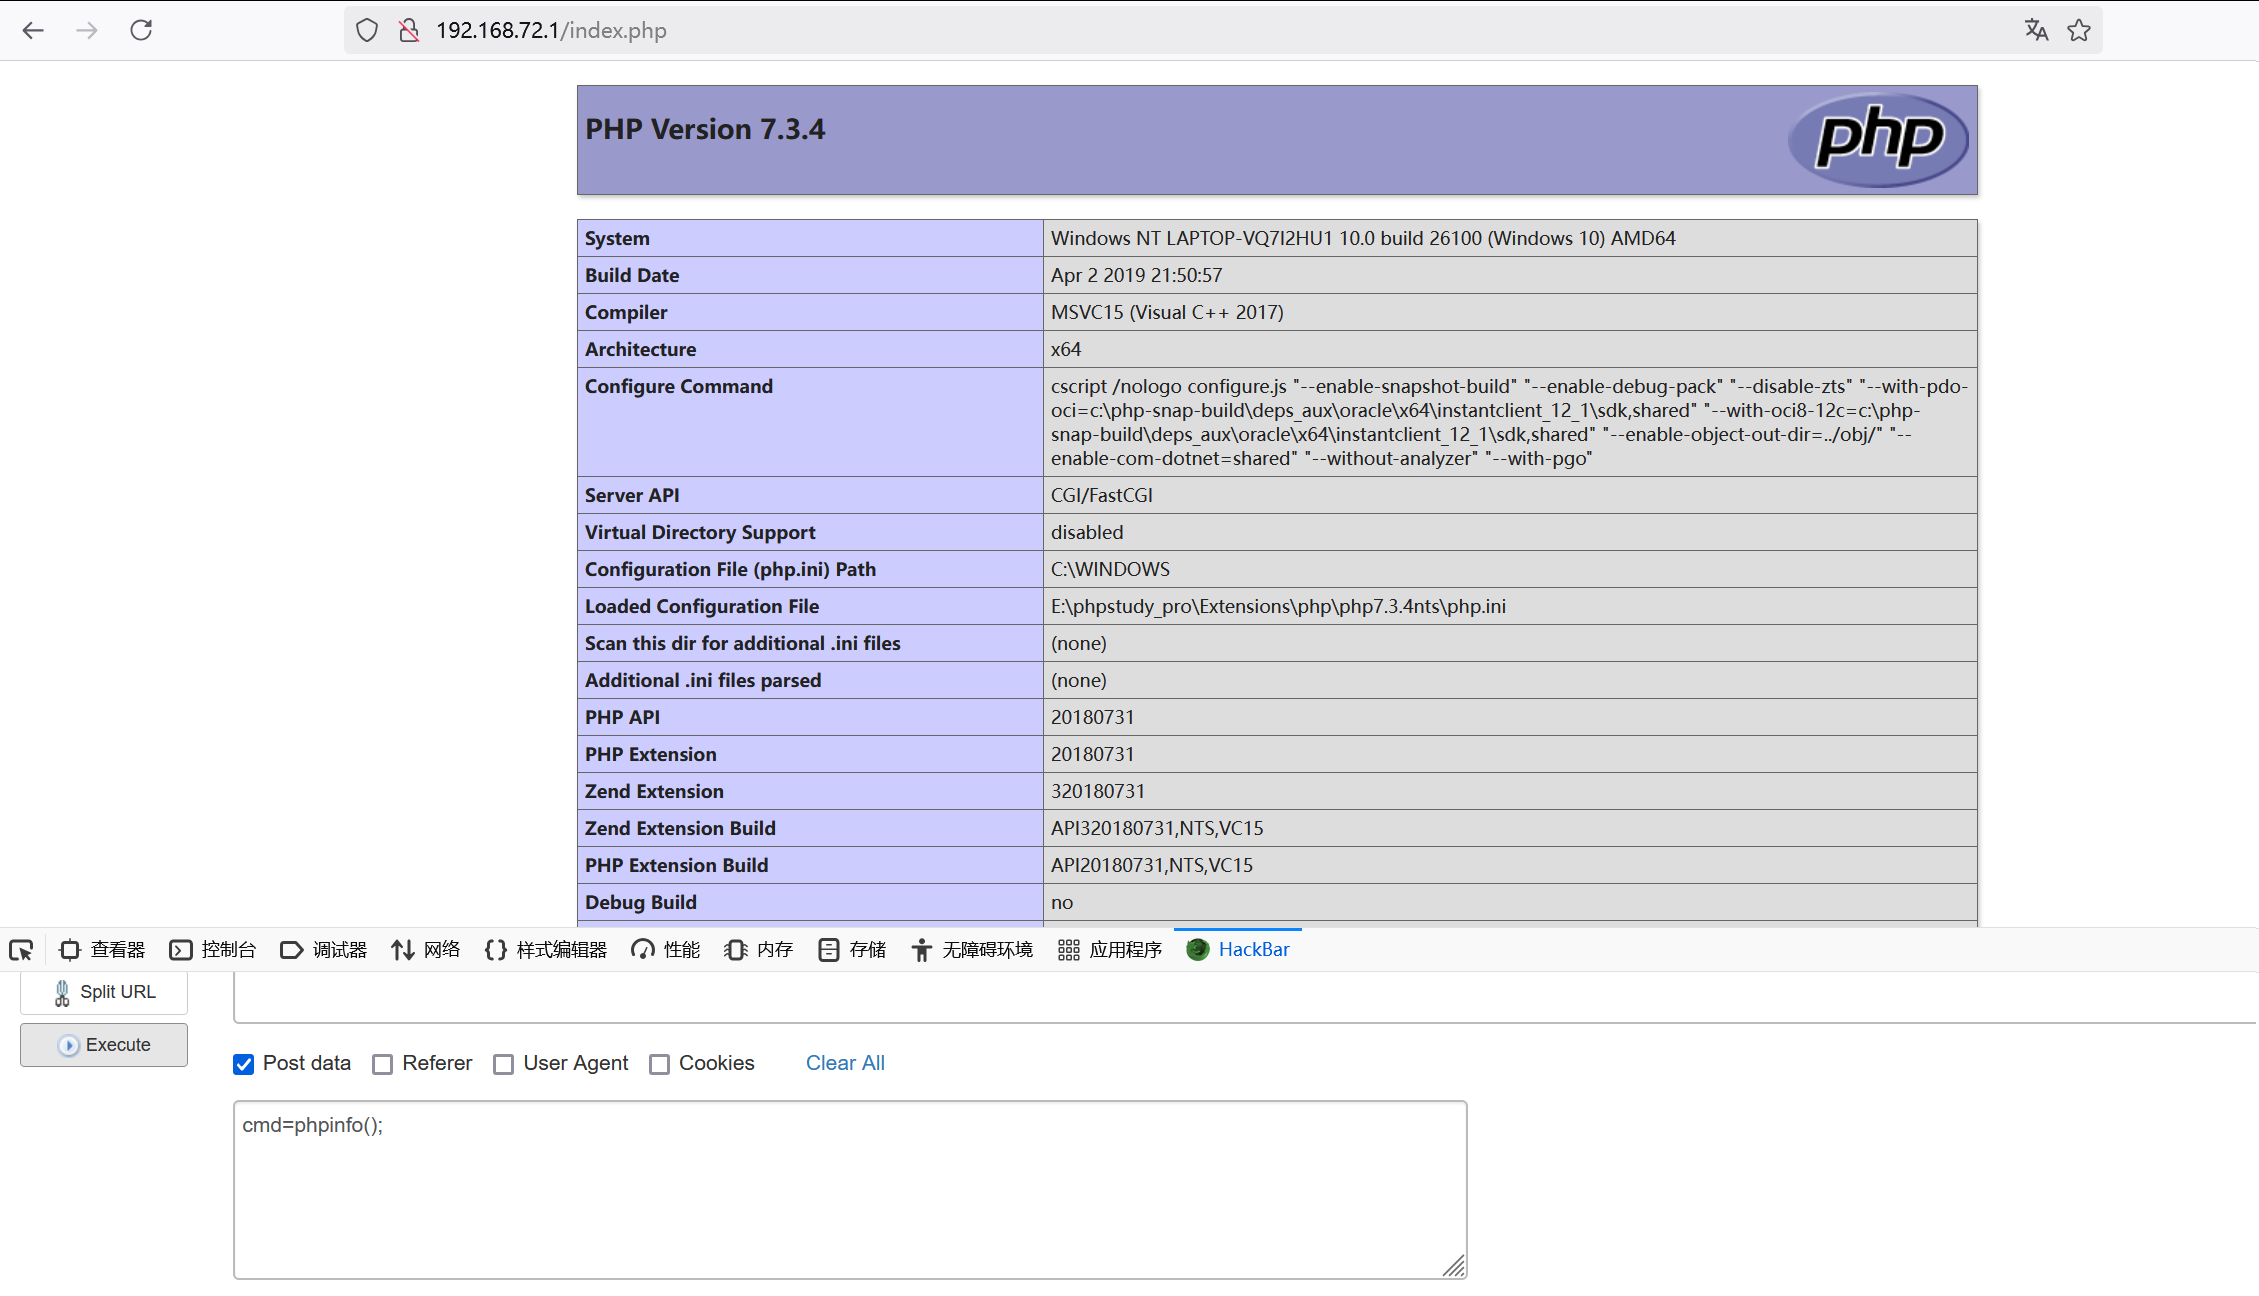Click the Zend Extension value 320180731
Image resolution: width=2259 pixels, height=1296 pixels.
click(x=1098, y=791)
